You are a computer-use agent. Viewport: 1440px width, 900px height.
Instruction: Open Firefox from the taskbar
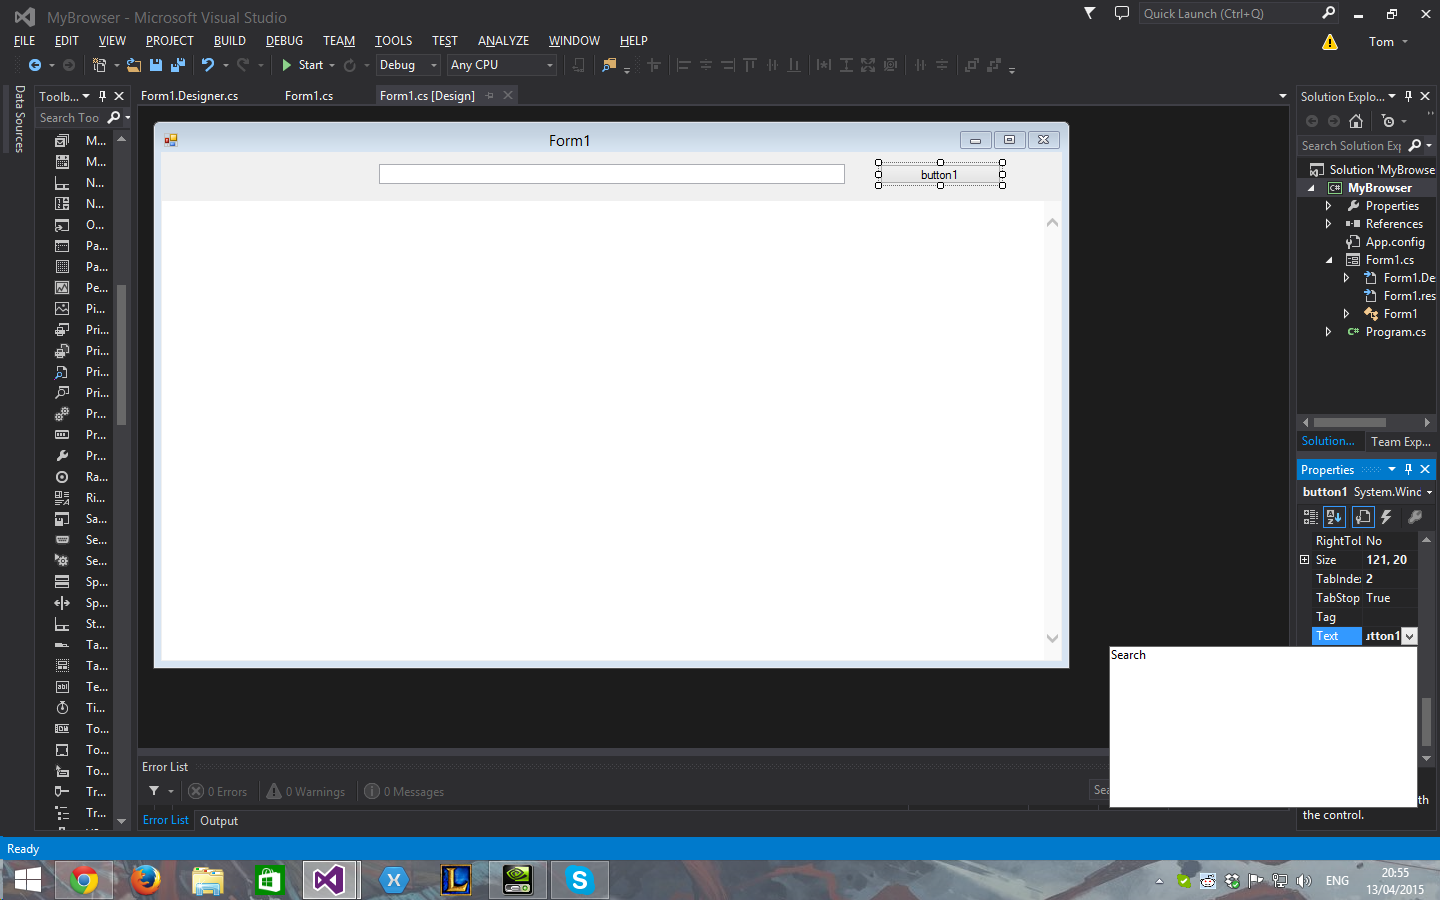pos(146,880)
